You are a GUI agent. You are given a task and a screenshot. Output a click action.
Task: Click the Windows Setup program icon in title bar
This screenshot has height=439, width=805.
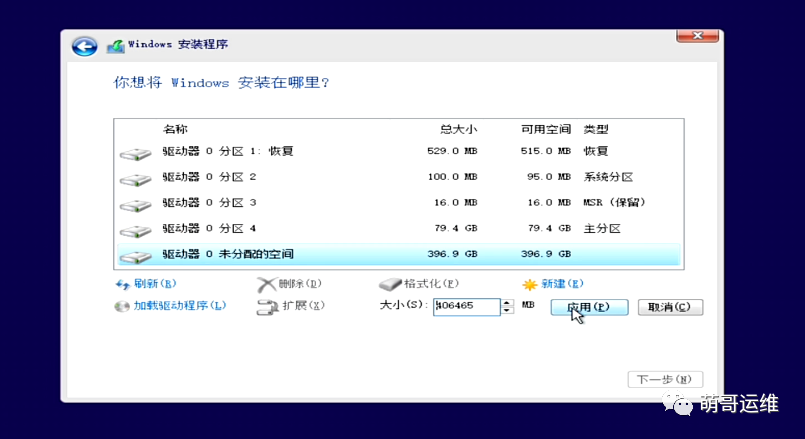(x=116, y=46)
